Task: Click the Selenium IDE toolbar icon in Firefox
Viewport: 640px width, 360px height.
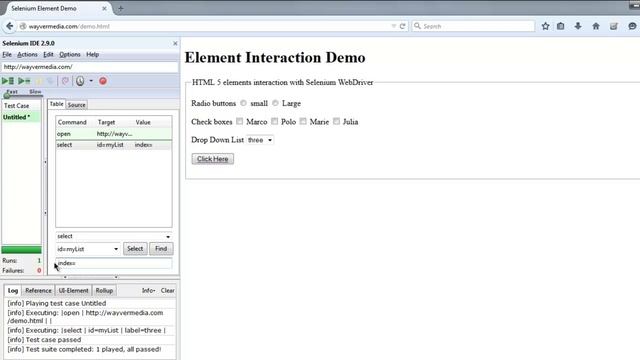Action: pyautogui.click(x=613, y=26)
